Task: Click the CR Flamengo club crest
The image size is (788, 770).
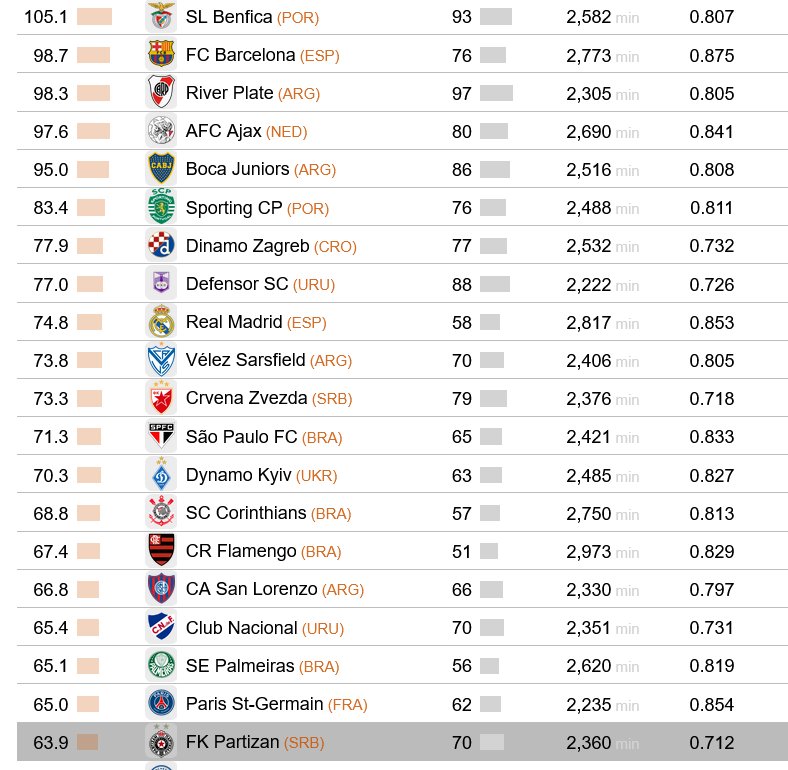Action: pyautogui.click(x=160, y=551)
